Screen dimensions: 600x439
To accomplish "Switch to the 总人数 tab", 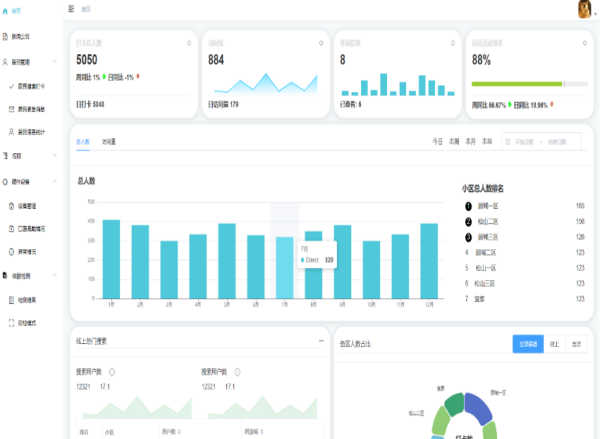I will pyautogui.click(x=82, y=142).
